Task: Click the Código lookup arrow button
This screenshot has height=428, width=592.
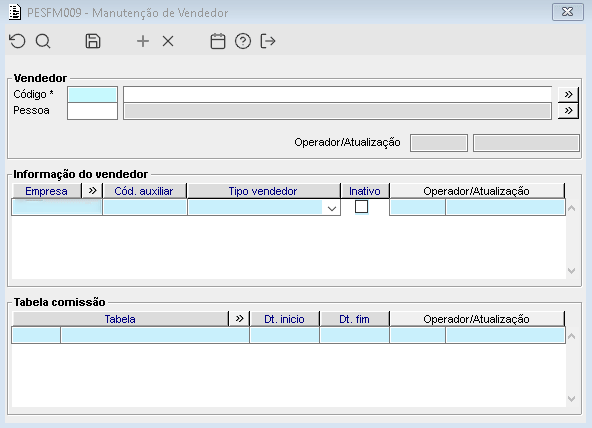Action: tap(568, 94)
